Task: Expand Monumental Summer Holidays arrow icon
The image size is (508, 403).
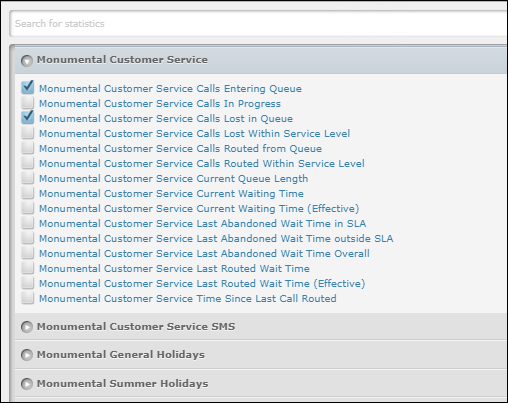Action: [27, 384]
